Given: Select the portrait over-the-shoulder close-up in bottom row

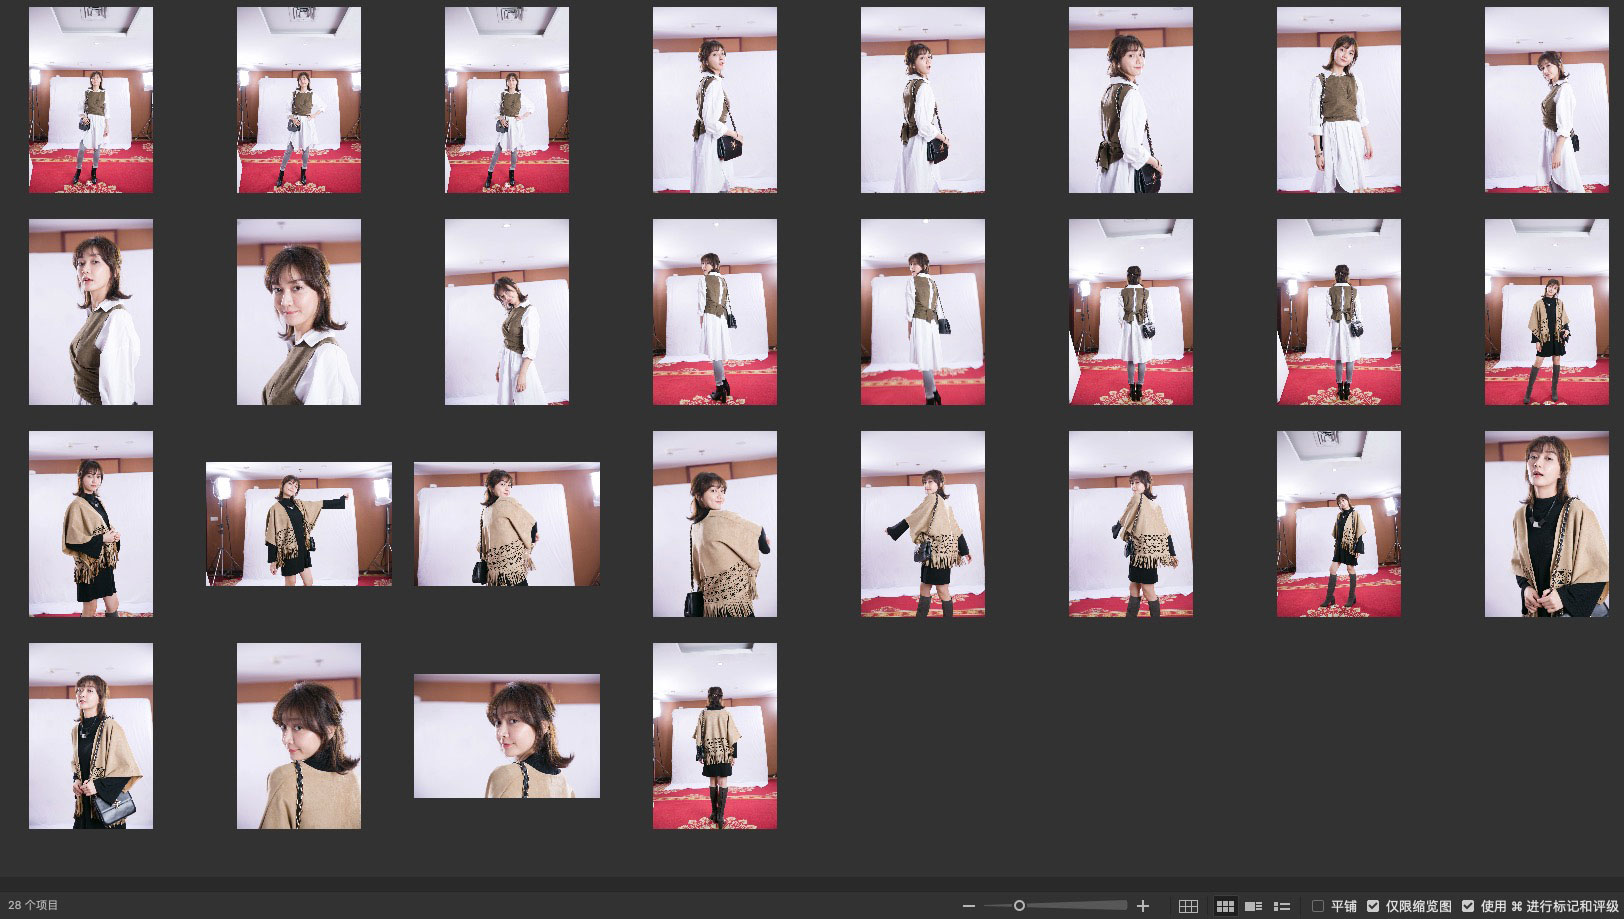Looking at the screenshot, I should pyautogui.click(x=298, y=736).
